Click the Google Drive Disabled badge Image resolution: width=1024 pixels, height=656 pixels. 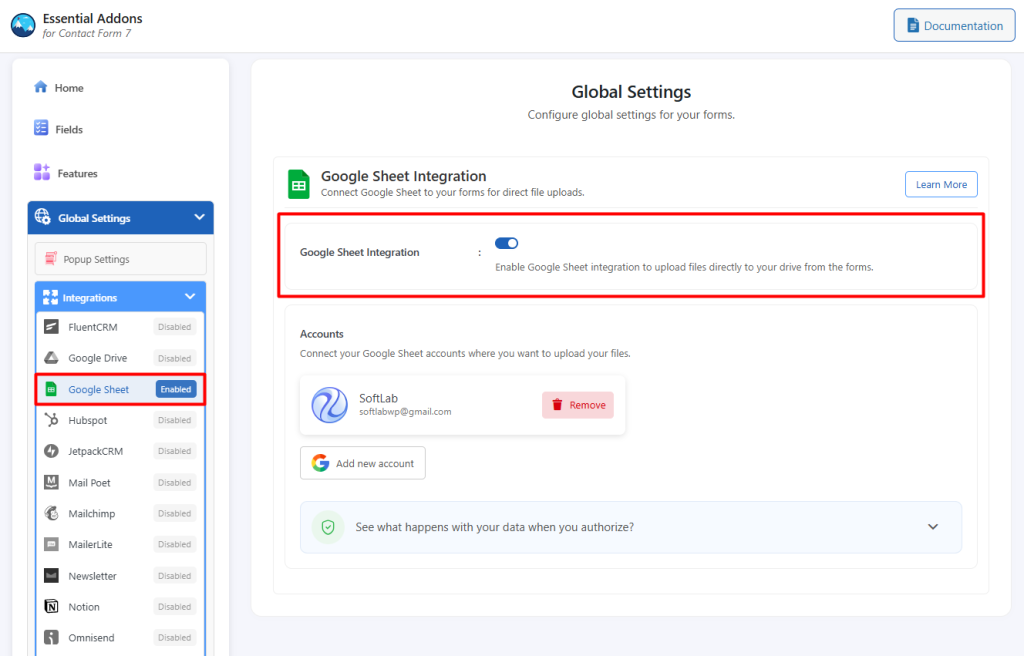pos(174,358)
